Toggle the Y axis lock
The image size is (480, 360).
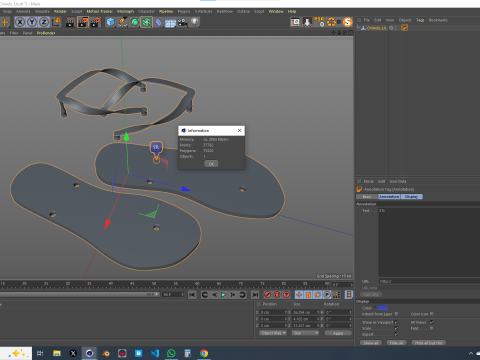click(32, 22)
